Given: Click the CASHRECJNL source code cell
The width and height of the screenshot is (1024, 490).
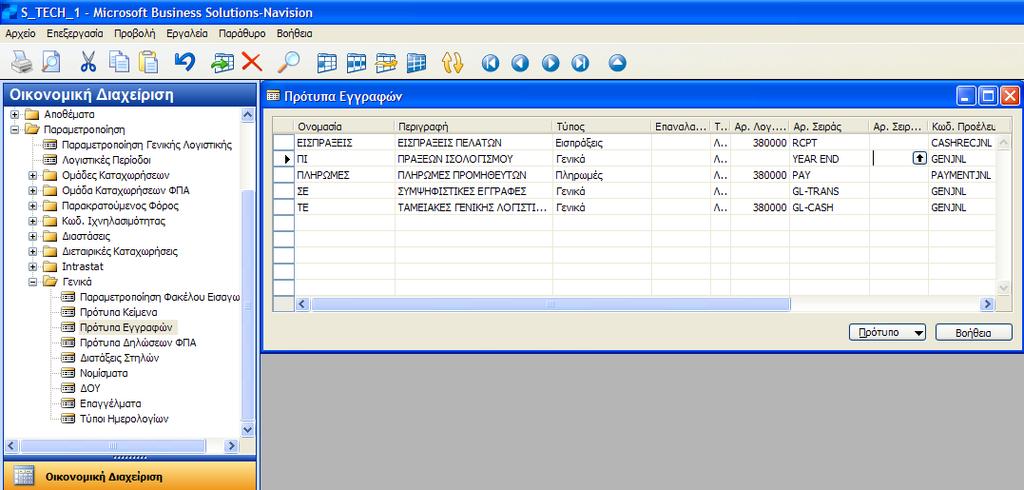Looking at the screenshot, I should [x=961, y=142].
